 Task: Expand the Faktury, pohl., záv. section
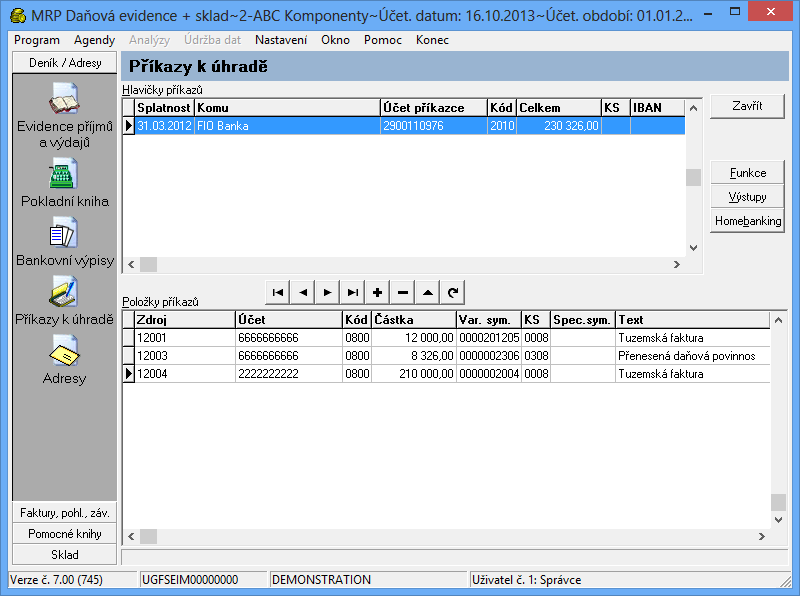(65, 513)
